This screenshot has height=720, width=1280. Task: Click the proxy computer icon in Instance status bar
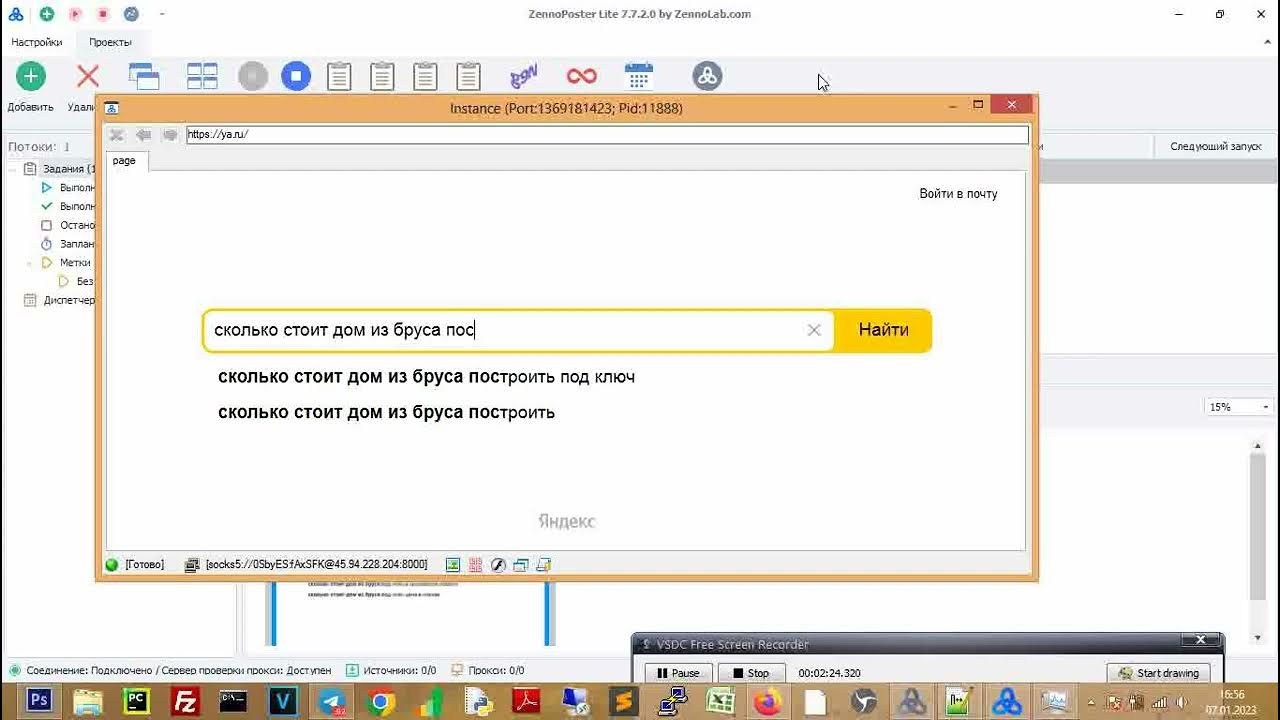(192, 565)
